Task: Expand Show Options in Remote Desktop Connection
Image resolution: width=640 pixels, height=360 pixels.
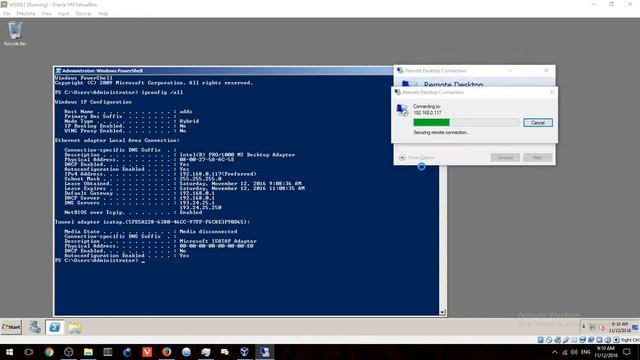Action: point(417,158)
